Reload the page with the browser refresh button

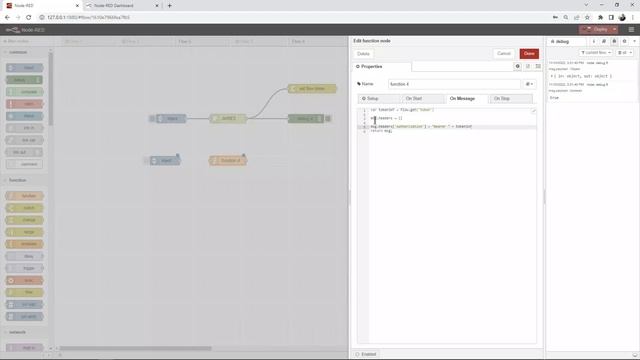point(28,18)
